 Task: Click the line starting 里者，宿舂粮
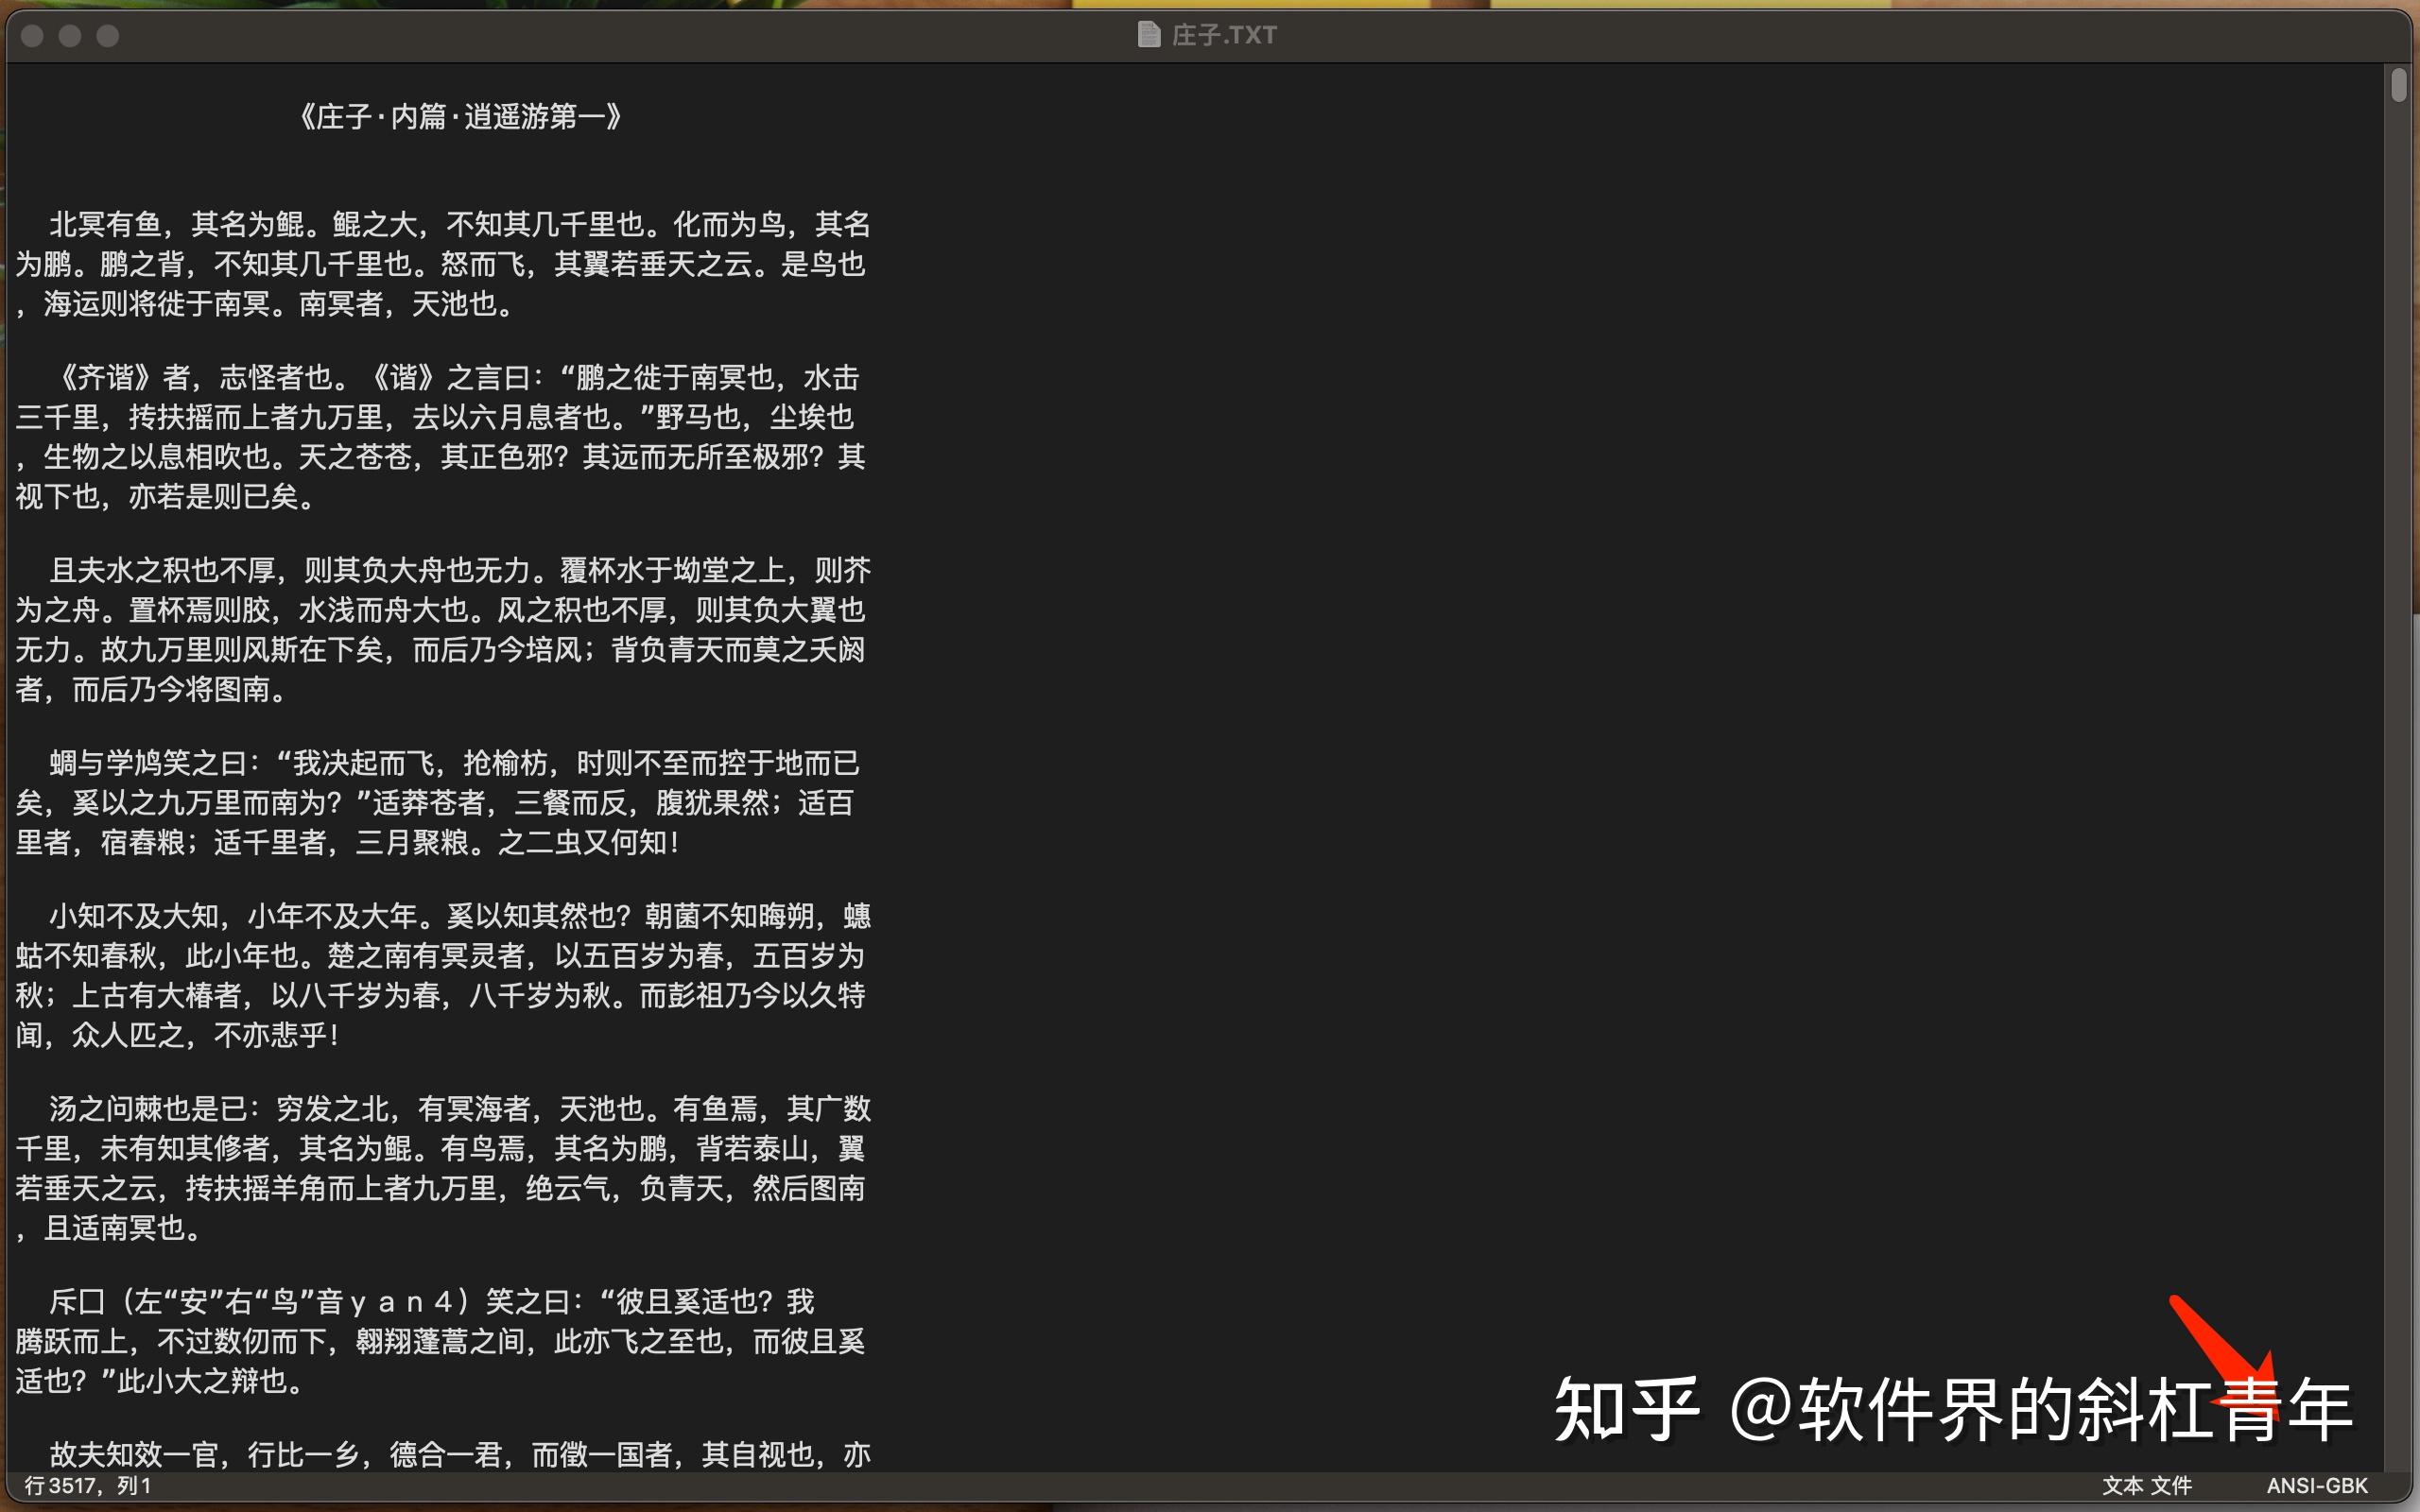pyautogui.click(x=350, y=842)
